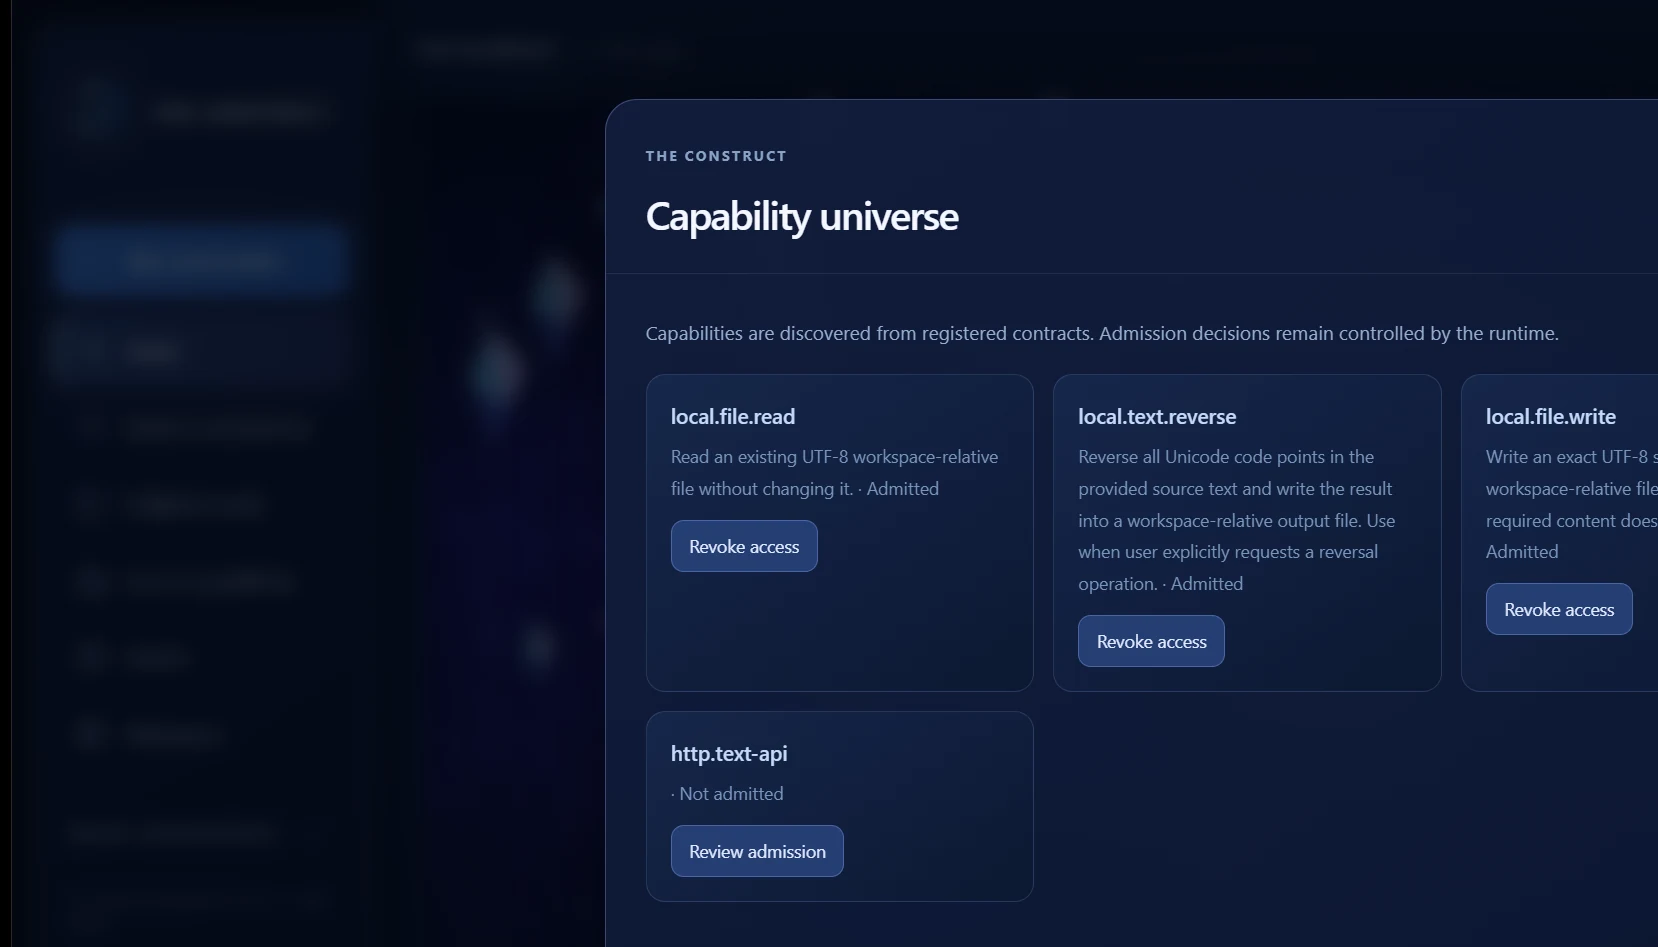Select the local.text.reverse card title
1658x947 pixels.
click(x=1157, y=416)
